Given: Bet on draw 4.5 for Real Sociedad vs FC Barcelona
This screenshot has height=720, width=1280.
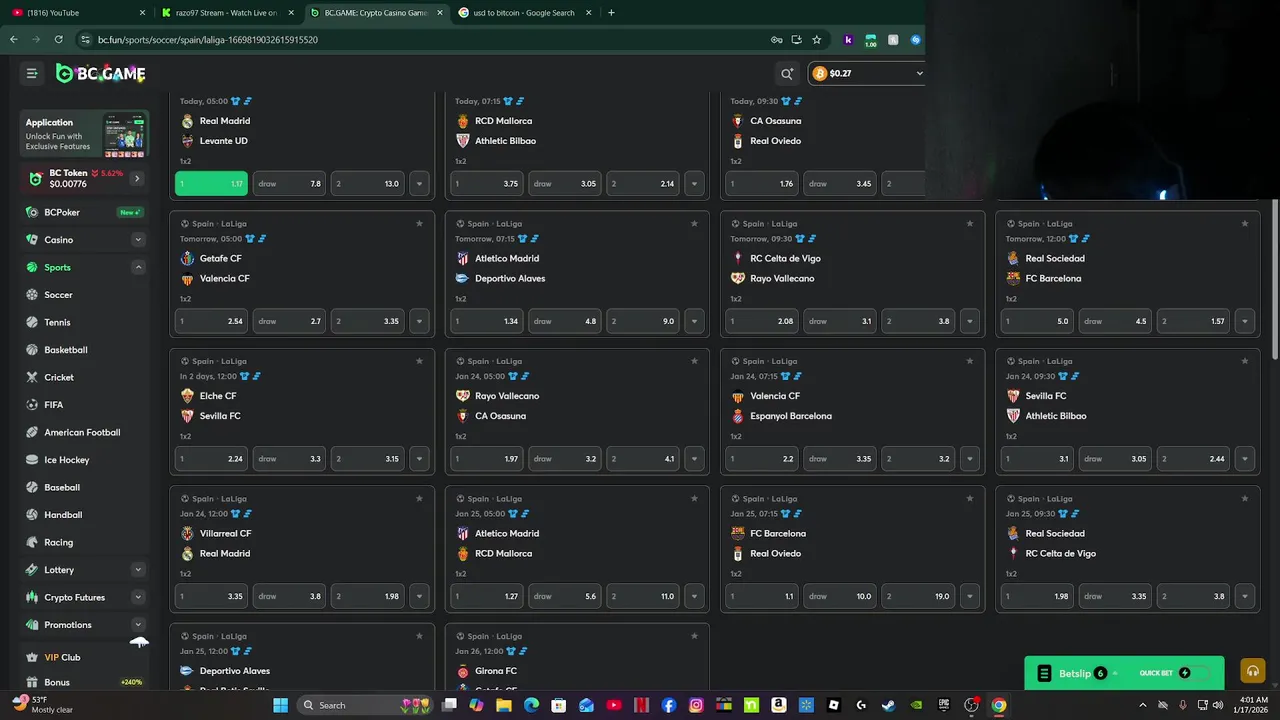Looking at the screenshot, I should (x=1115, y=321).
